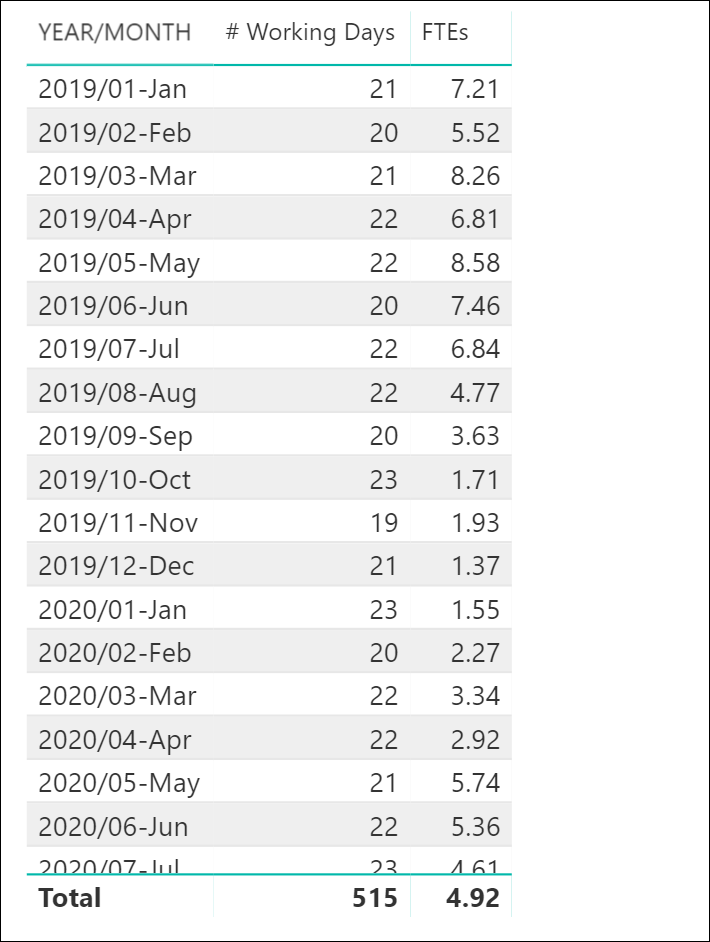Select the 2019/12-Dec row
The image size is (710, 942).
269,565
